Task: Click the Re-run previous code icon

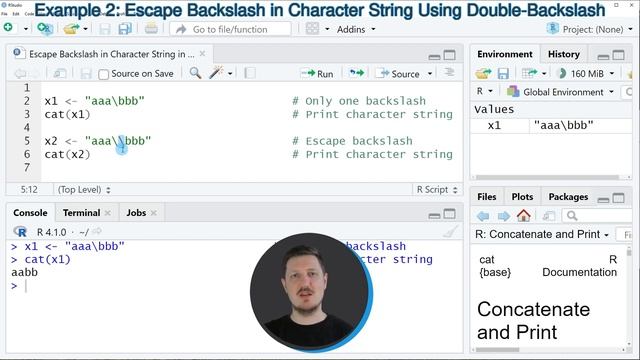Action: (x=356, y=73)
